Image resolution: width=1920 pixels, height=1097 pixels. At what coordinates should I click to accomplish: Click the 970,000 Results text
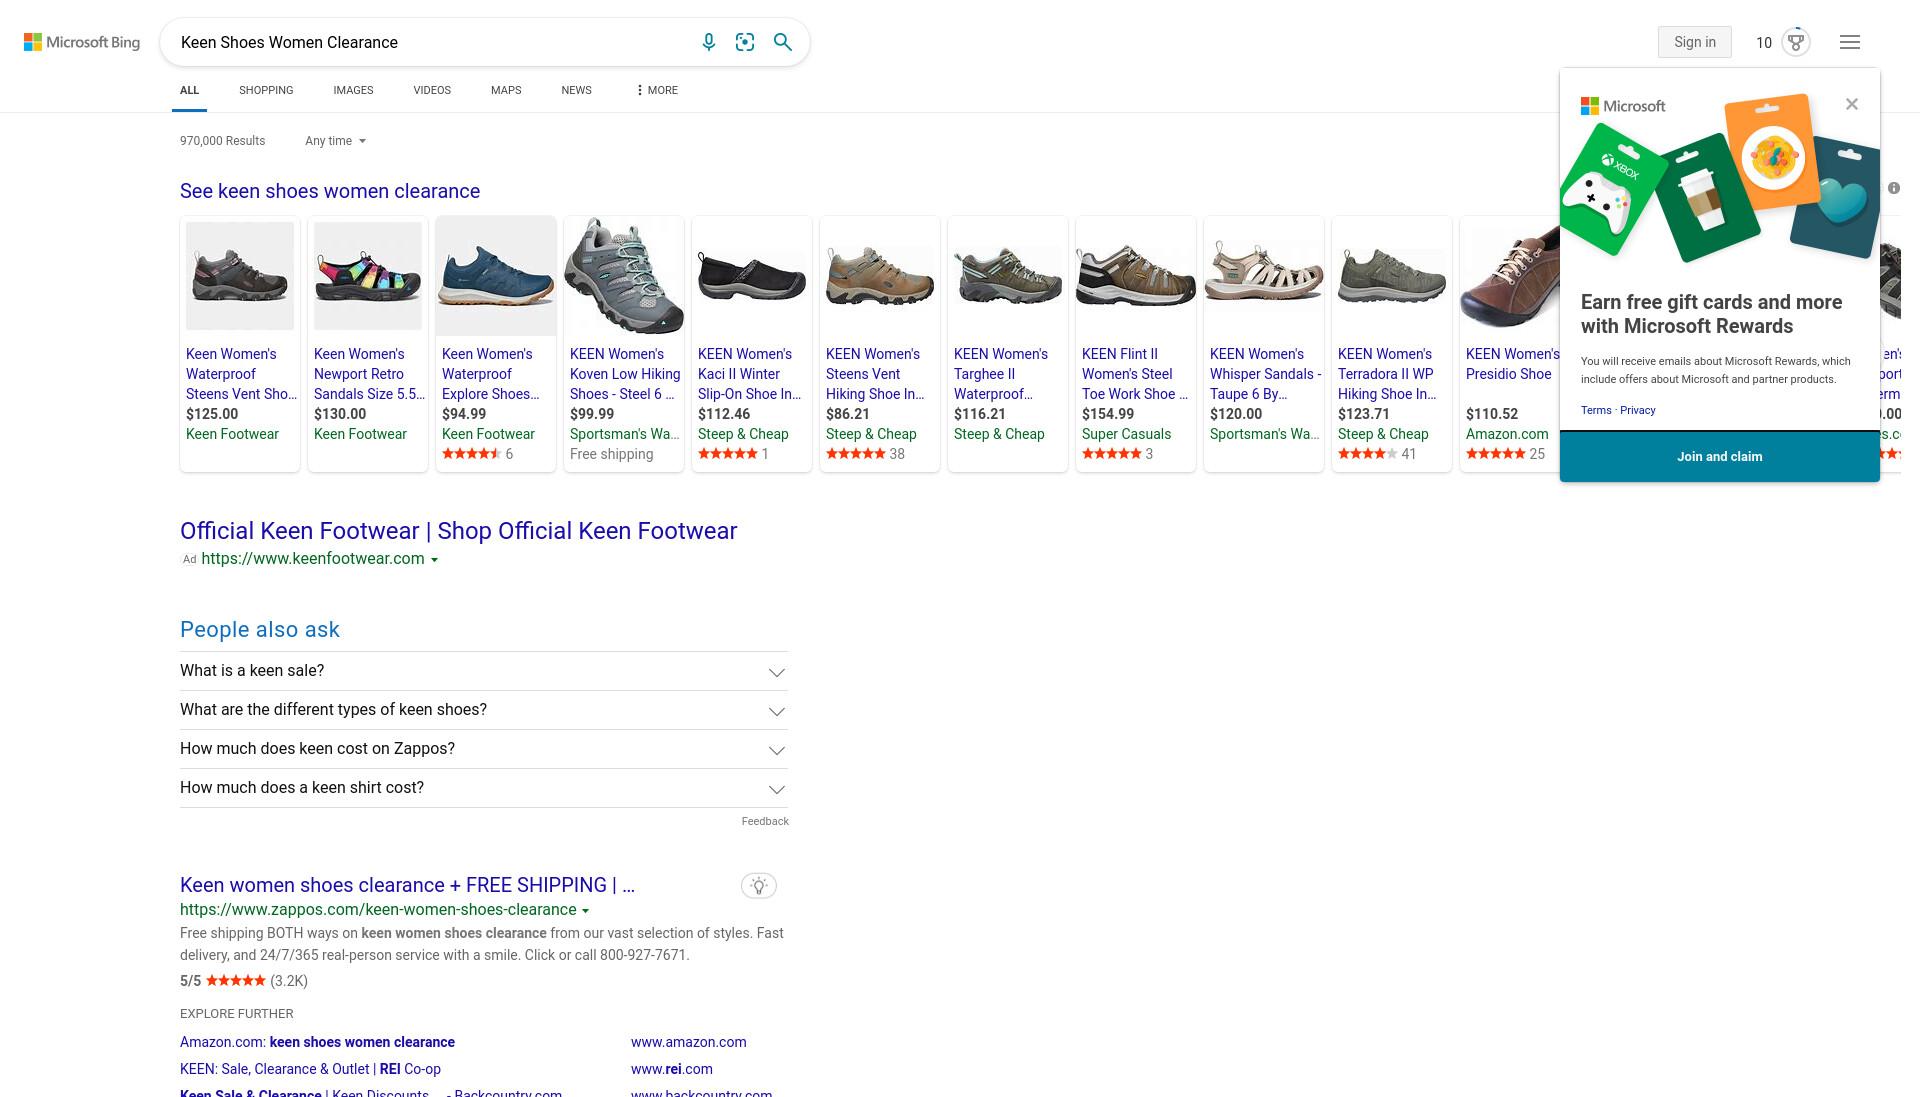[x=222, y=141]
